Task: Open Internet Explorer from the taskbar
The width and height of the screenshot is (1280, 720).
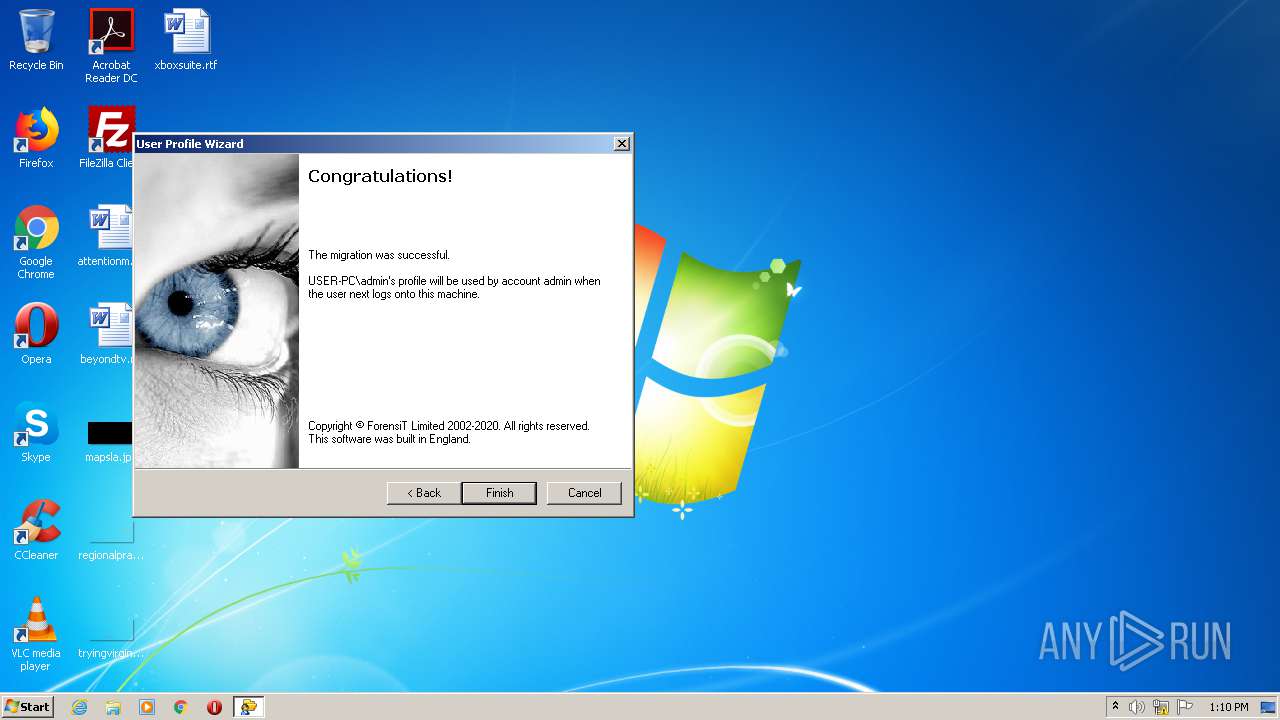Action: coord(79,707)
